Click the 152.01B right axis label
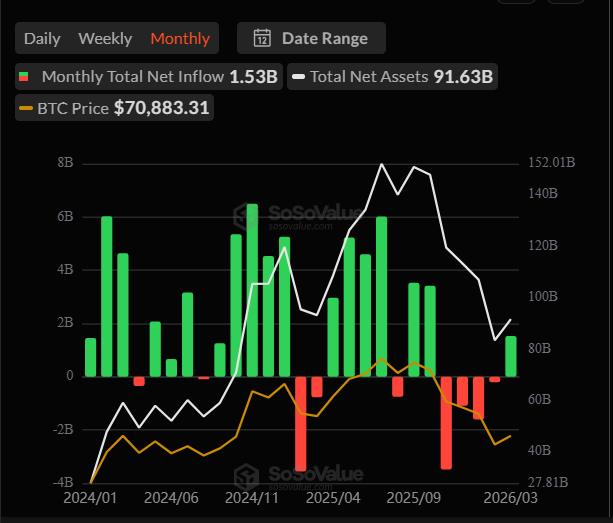The width and height of the screenshot is (613, 523). [x=552, y=162]
